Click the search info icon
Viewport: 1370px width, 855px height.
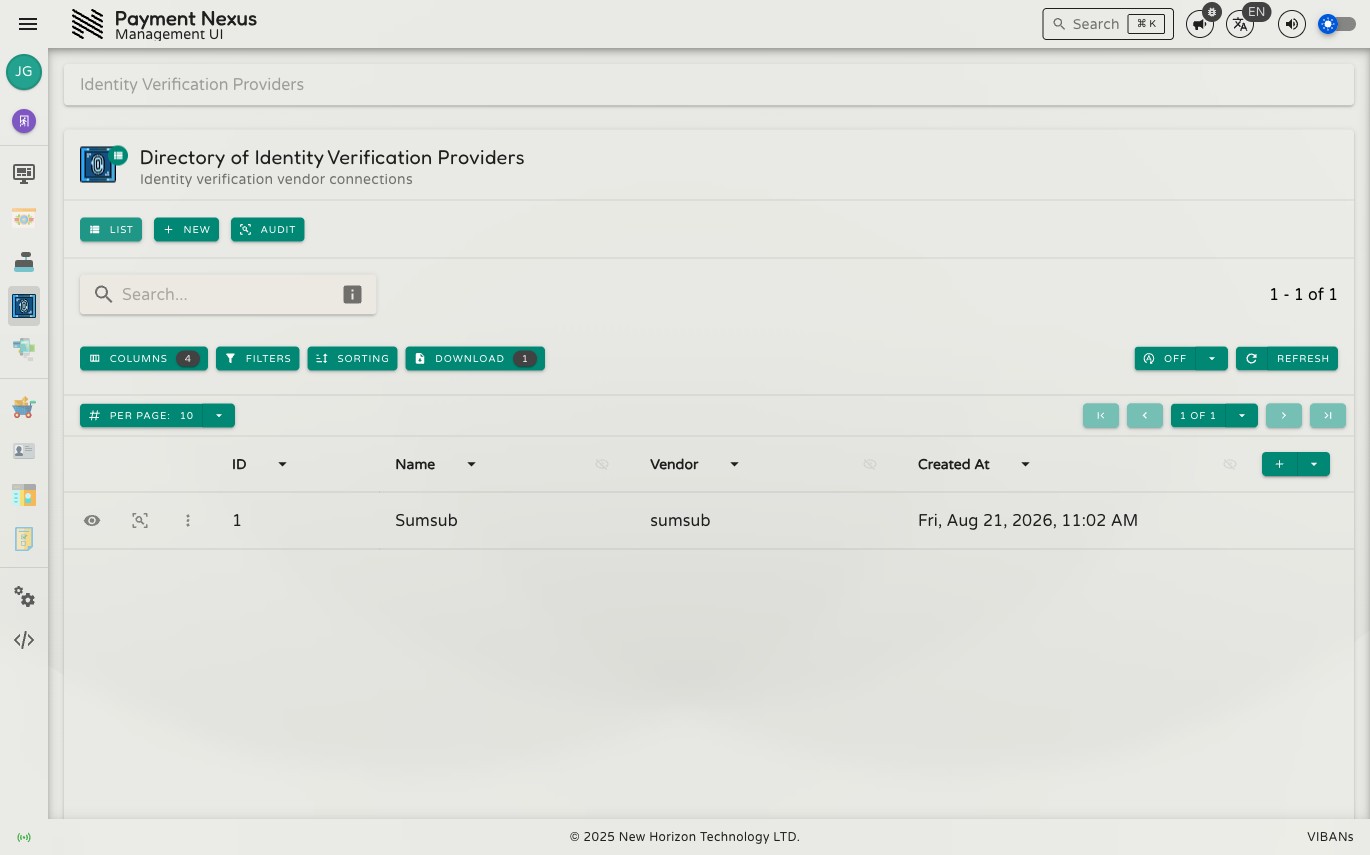352,294
